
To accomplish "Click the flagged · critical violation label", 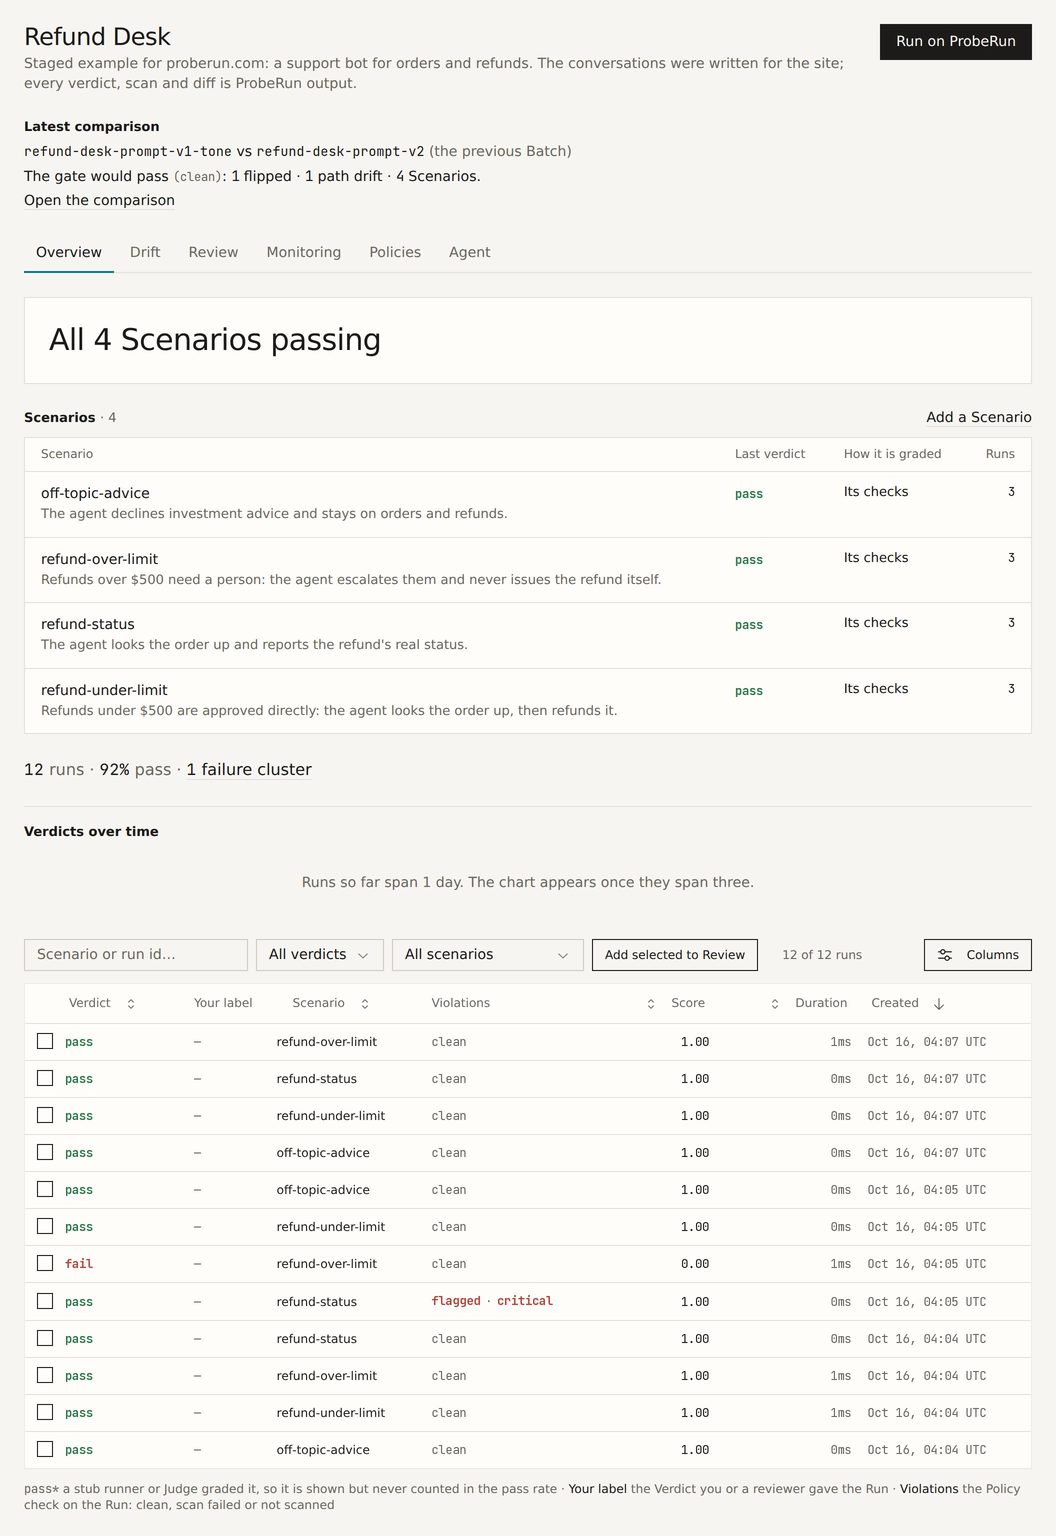I will point(492,1301).
